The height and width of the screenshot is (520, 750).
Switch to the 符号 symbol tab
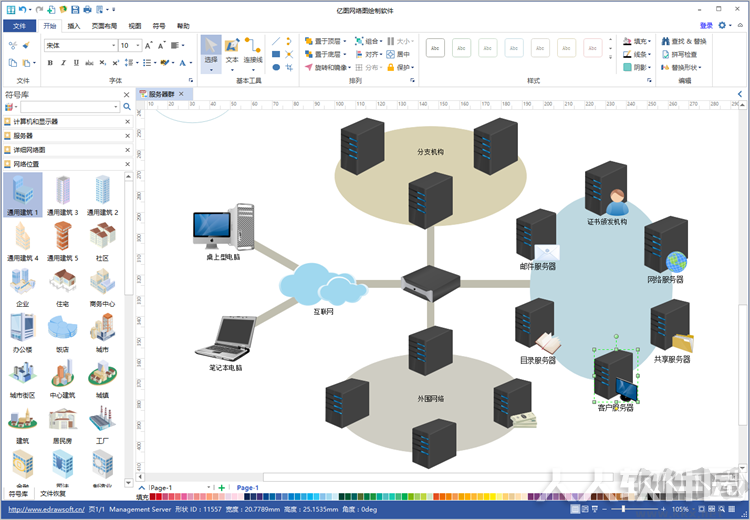click(x=159, y=26)
